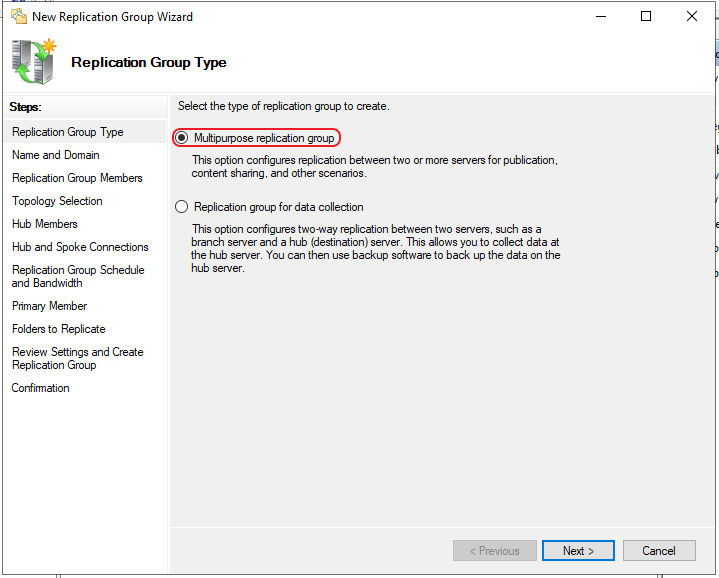Click the replication servers header icon
This screenshot has width=719, height=578.
coord(34,62)
